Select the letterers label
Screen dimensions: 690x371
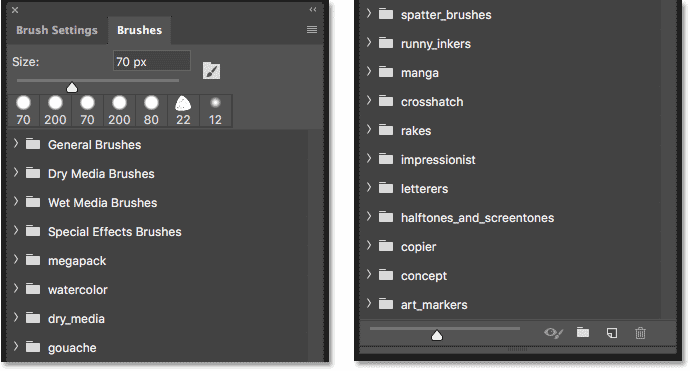pyautogui.click(x=424, y=189)
